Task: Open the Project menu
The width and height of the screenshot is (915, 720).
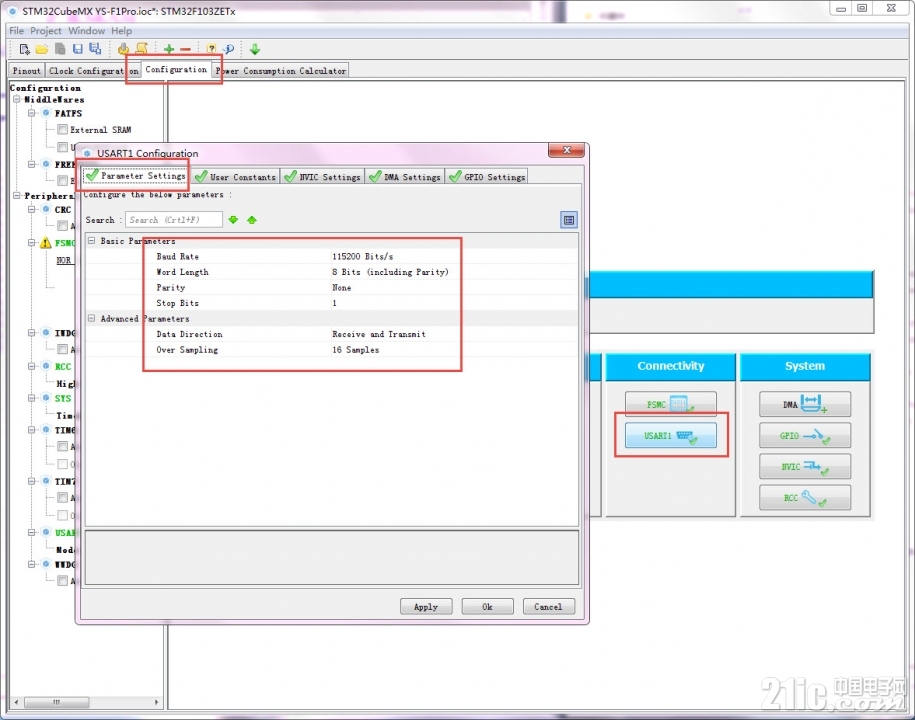Action: [x=46, y=30]
